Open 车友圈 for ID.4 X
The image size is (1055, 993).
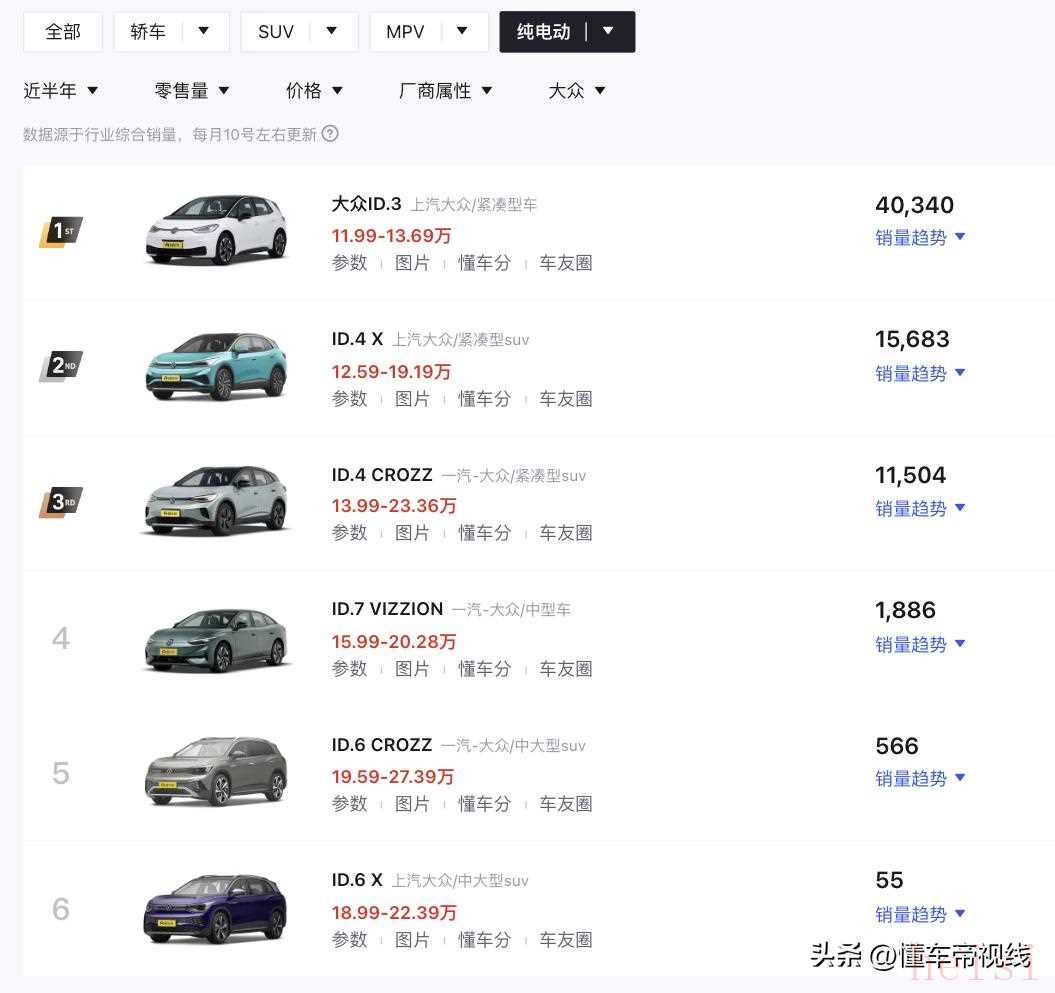(566, 399)
